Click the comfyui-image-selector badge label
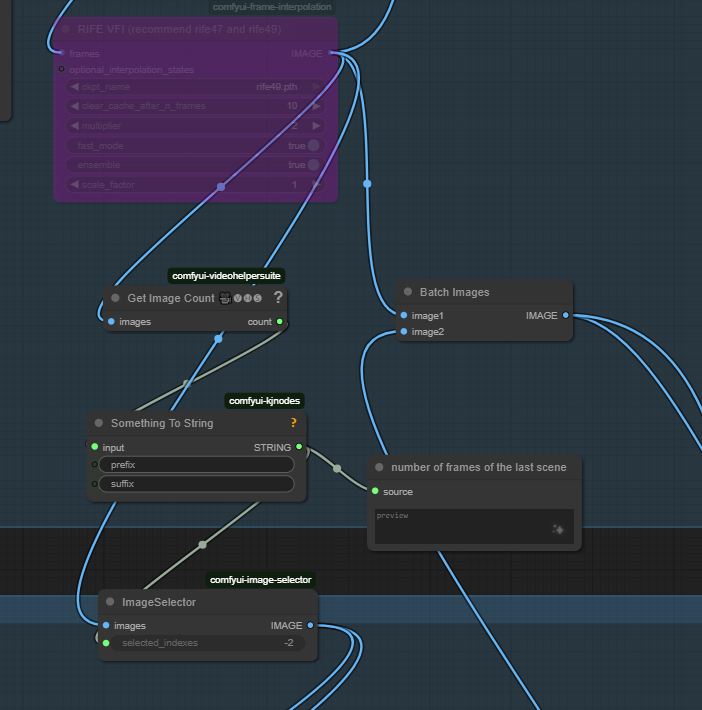Viewport: 702px width, 710px height. coord(261,580)
